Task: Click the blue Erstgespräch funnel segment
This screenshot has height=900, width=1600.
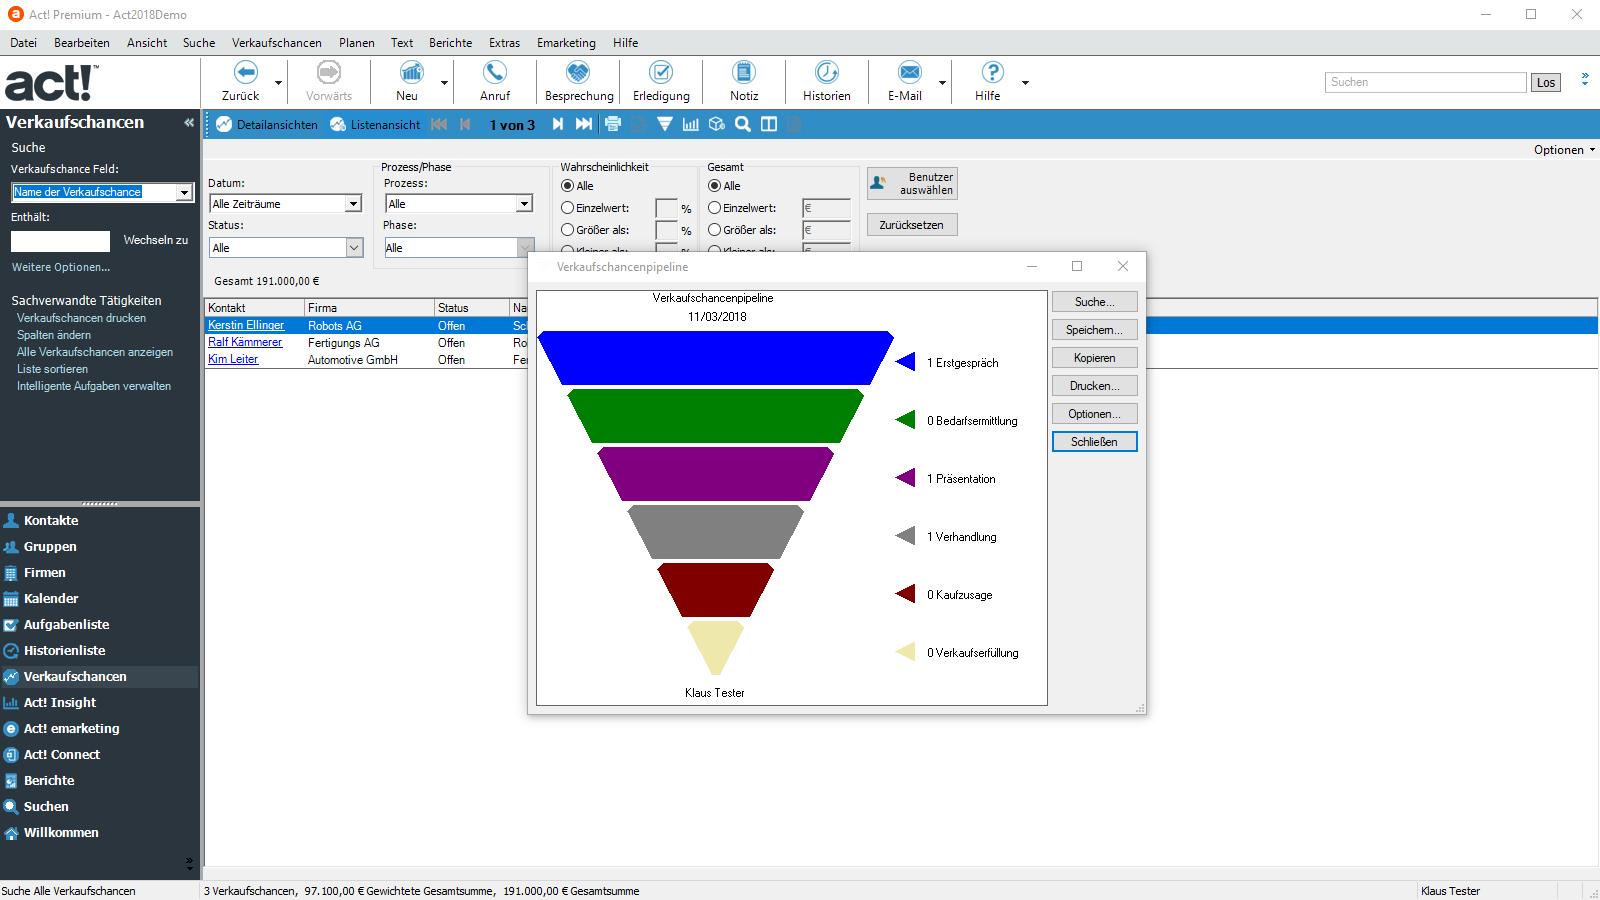Action: pyautogui.click(x=715, y=358)
